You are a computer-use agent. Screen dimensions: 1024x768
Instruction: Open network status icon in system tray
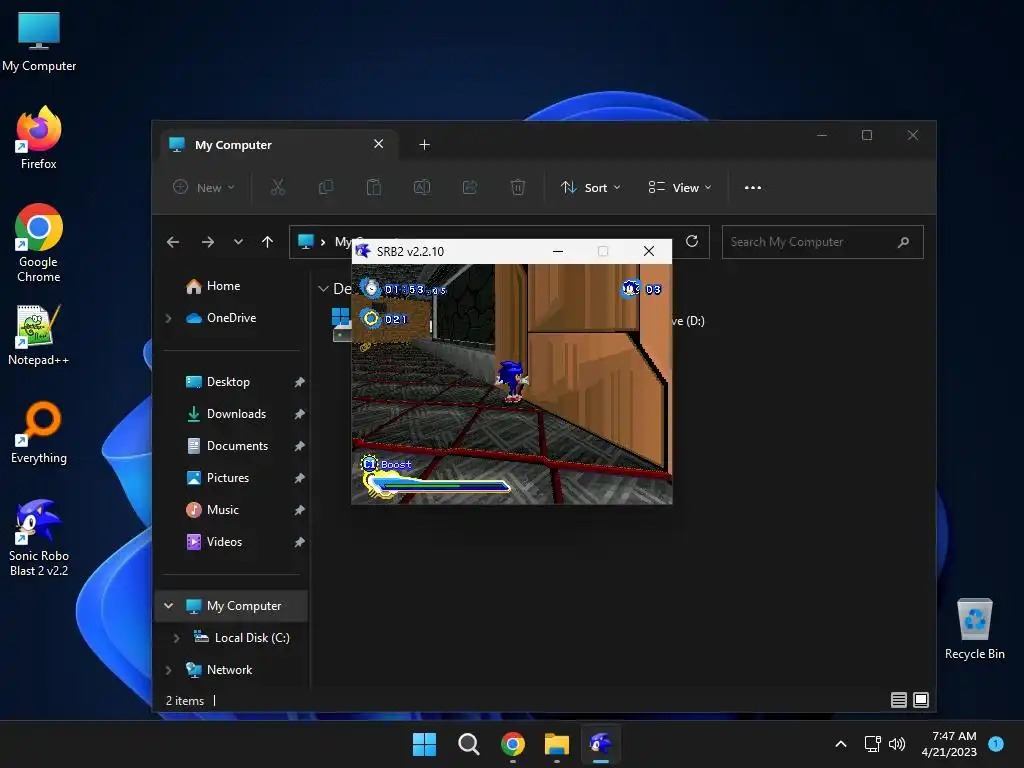pyautogui.click(x=872, y=744)
